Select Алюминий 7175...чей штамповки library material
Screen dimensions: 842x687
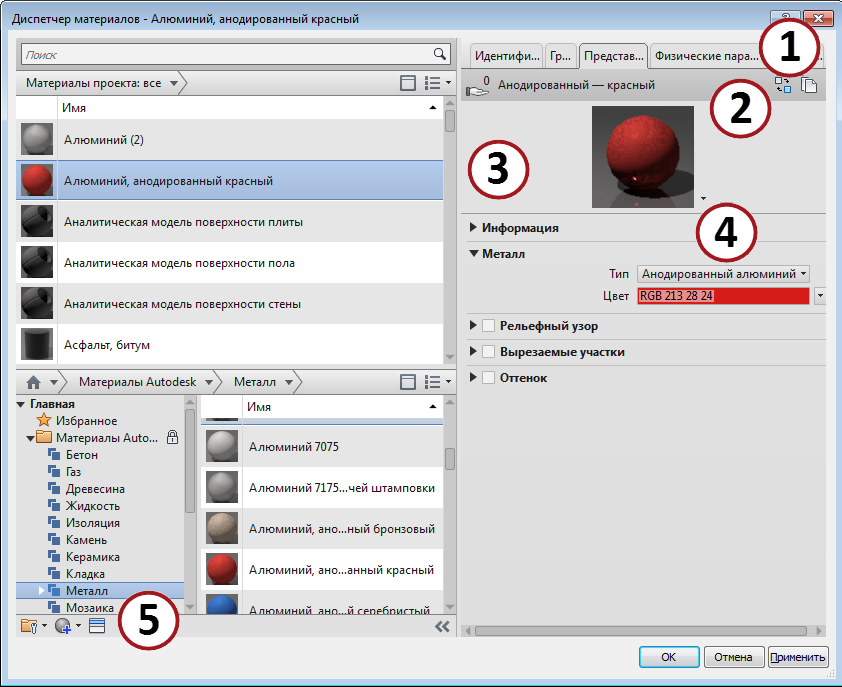(322, 488)
